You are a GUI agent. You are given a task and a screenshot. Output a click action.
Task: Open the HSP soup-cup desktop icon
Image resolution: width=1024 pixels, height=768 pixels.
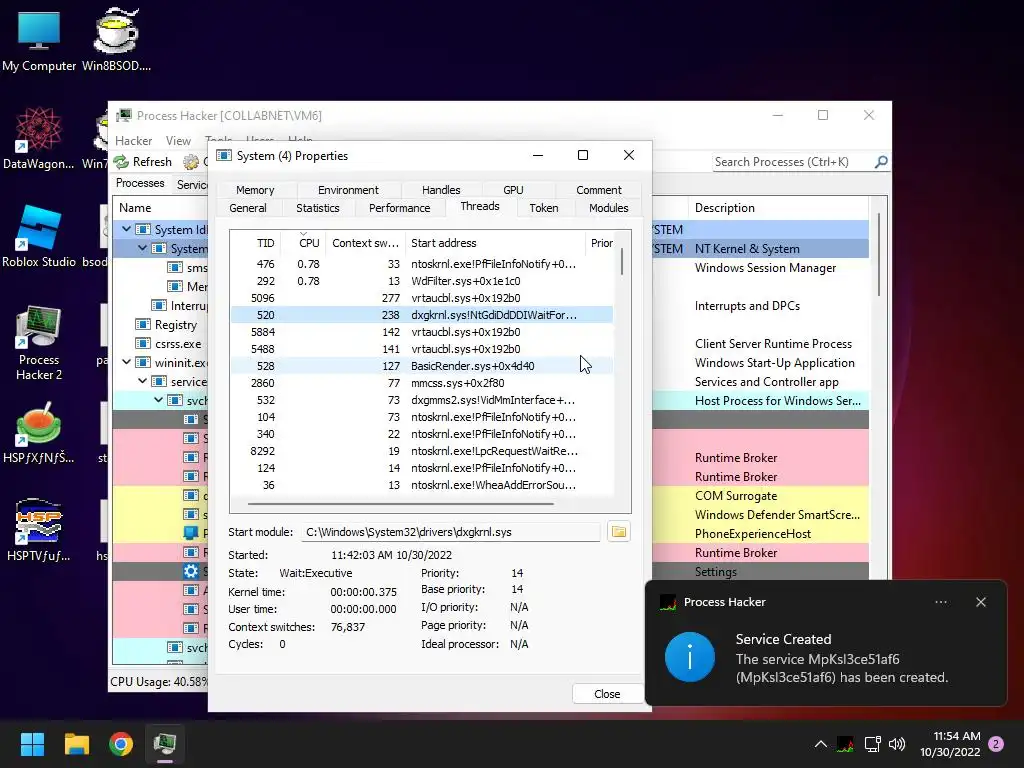39,432
